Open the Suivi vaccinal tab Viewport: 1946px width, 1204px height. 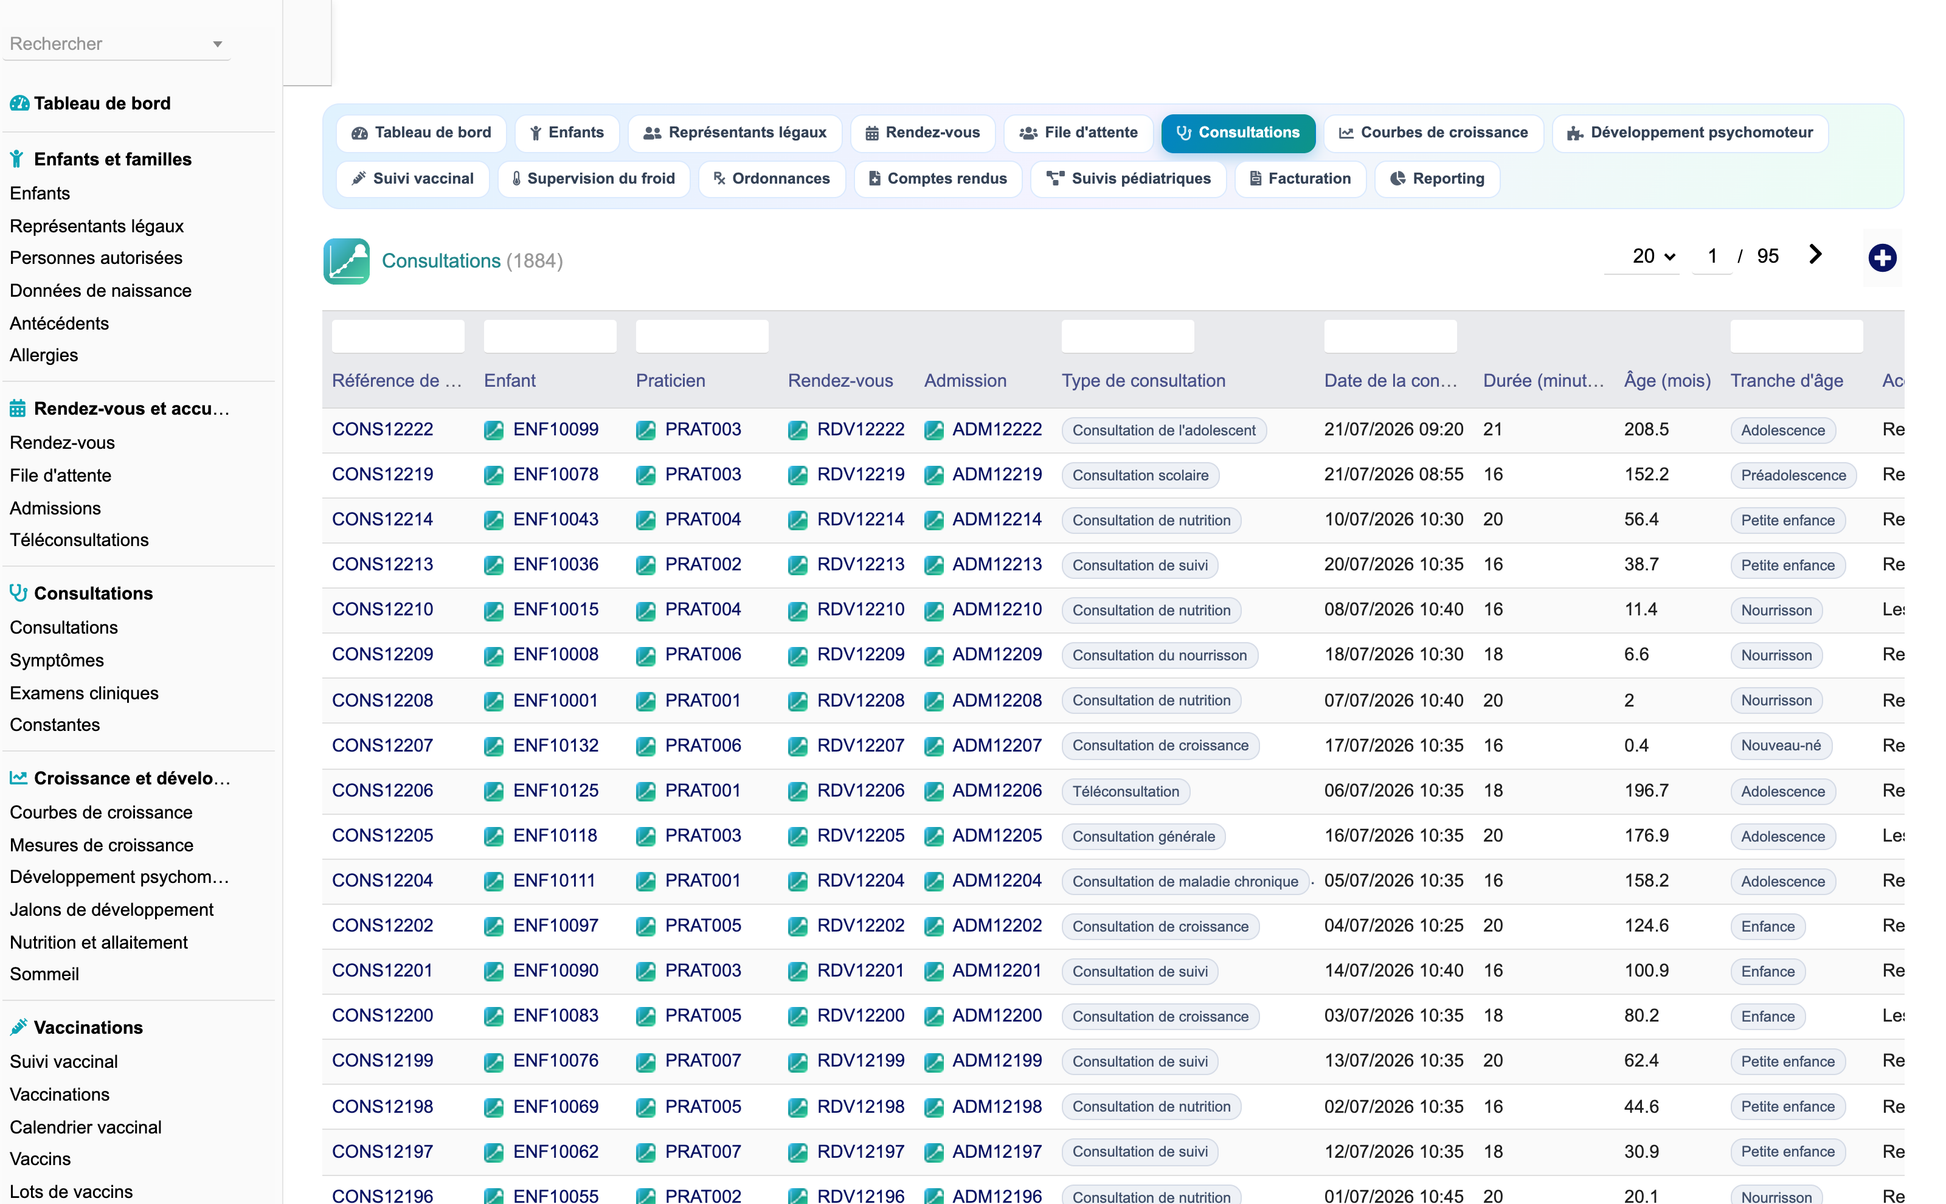pos(412,179)
